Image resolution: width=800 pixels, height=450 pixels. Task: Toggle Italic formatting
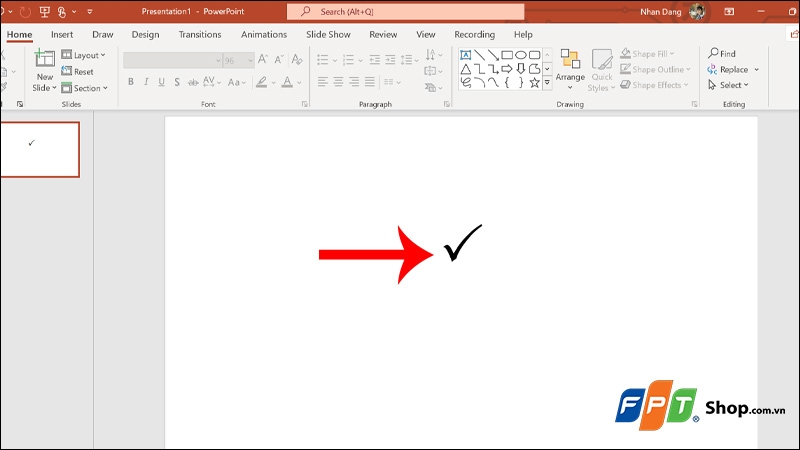[x=146, y=82]
